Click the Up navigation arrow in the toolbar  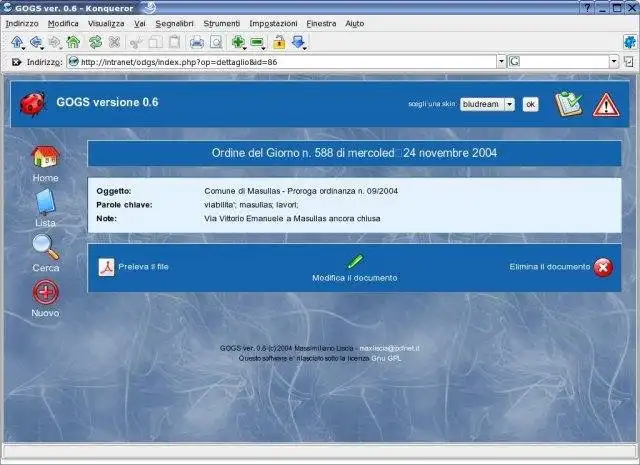(17, 41)
